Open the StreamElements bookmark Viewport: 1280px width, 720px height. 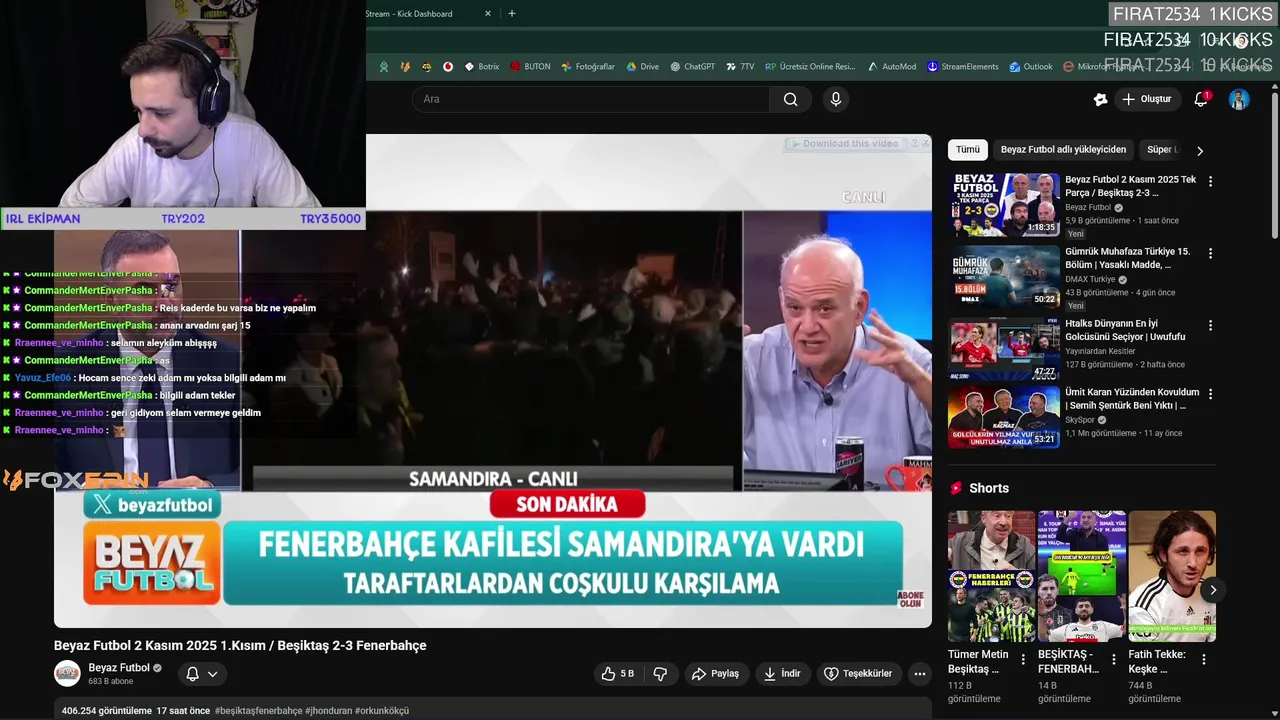962,67
